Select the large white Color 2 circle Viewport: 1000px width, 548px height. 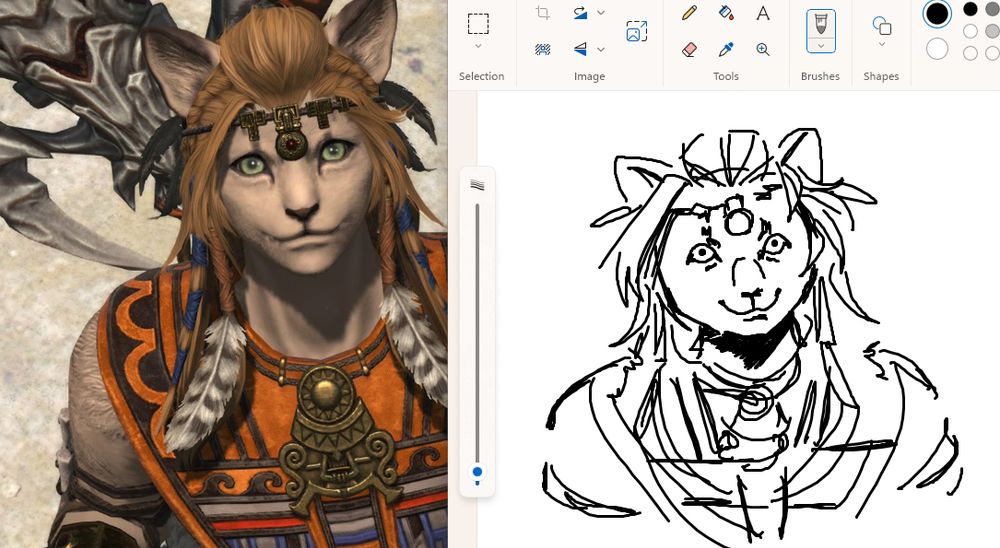937,49
